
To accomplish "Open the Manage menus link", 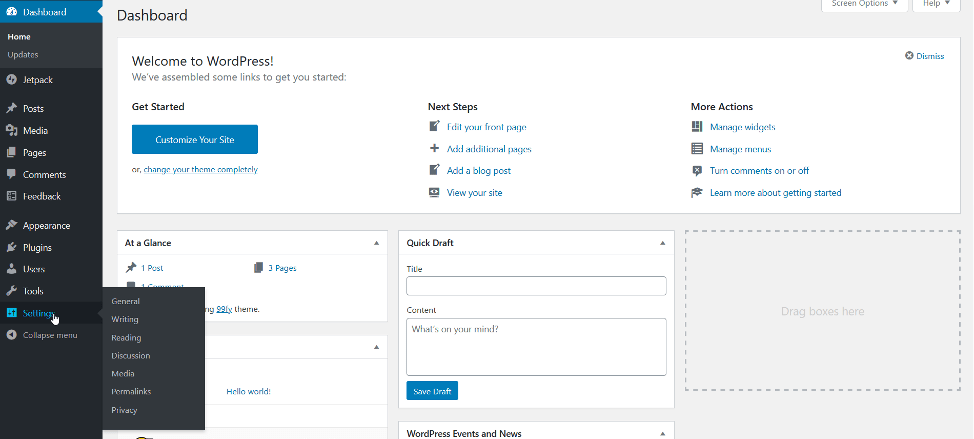I will (740, 149).
